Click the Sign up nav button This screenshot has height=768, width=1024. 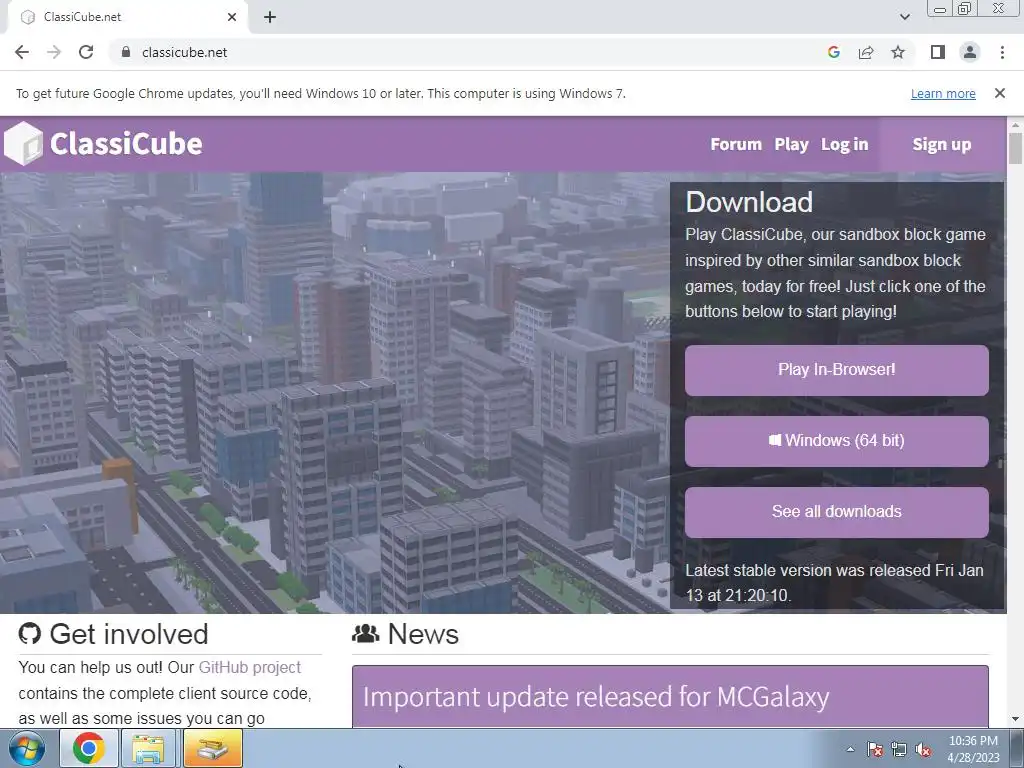click(942, 144)
